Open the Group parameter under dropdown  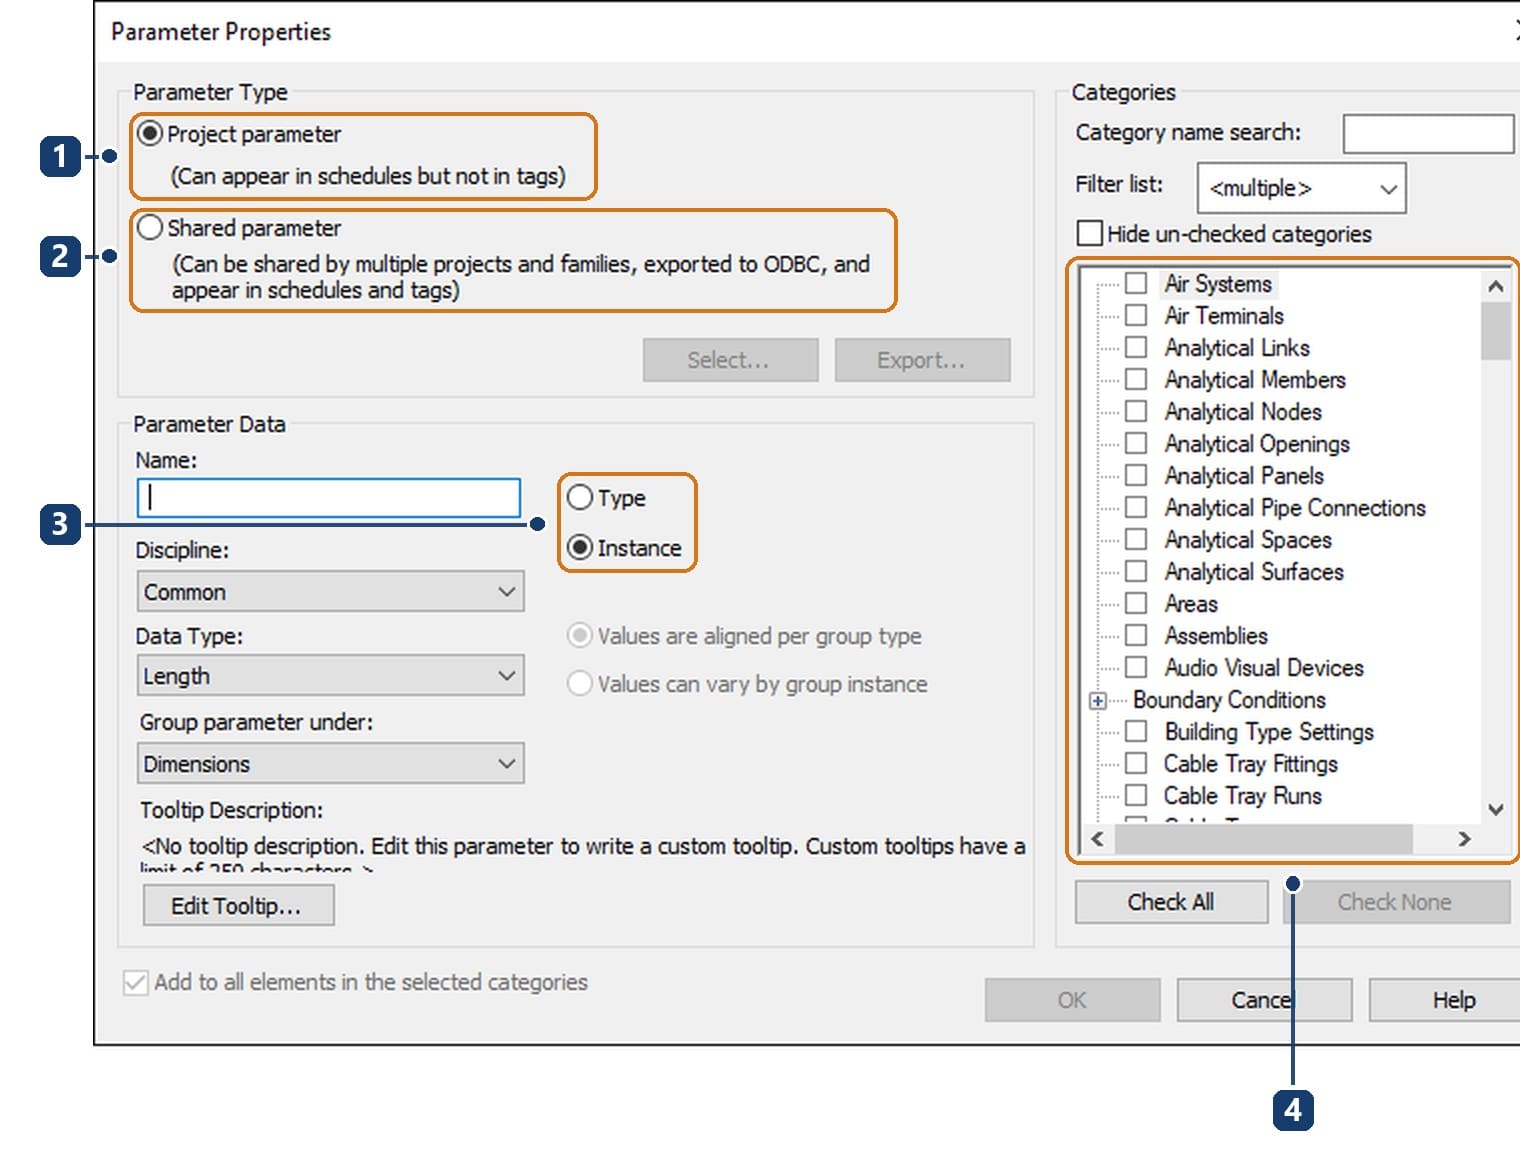click(x=330, y=763)
